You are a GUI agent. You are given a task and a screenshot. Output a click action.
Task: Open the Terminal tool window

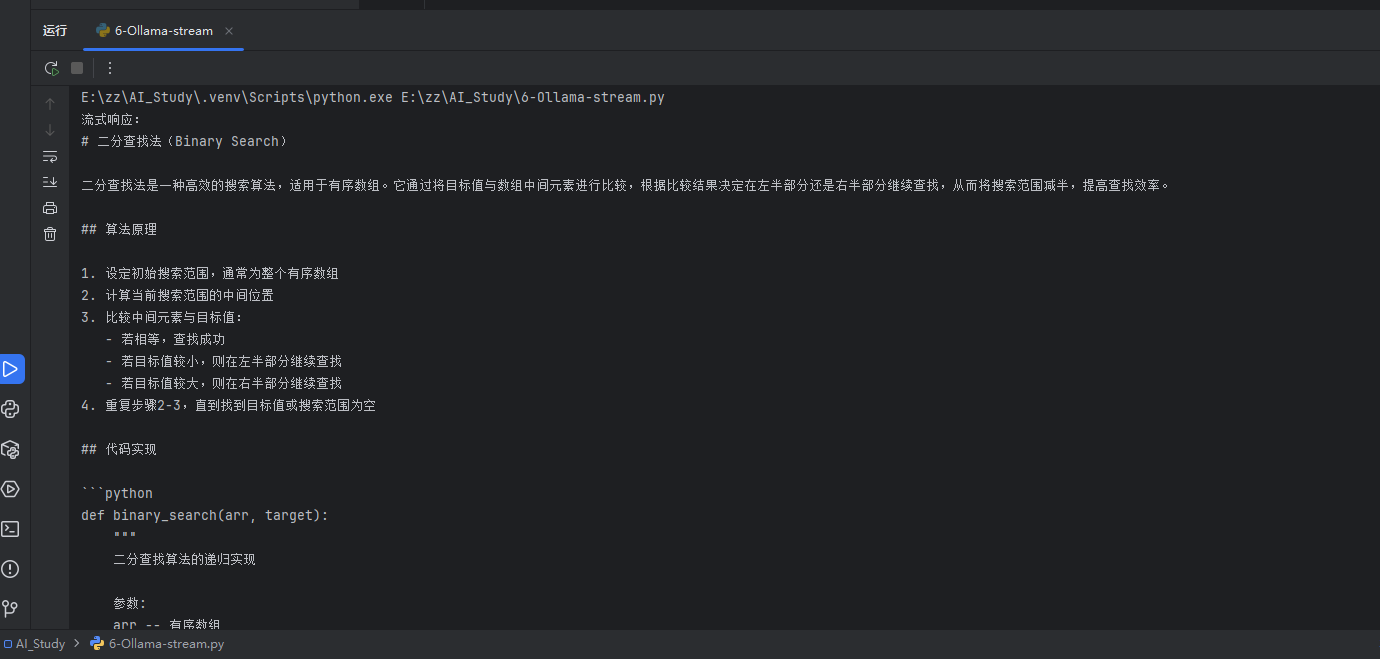11,529
